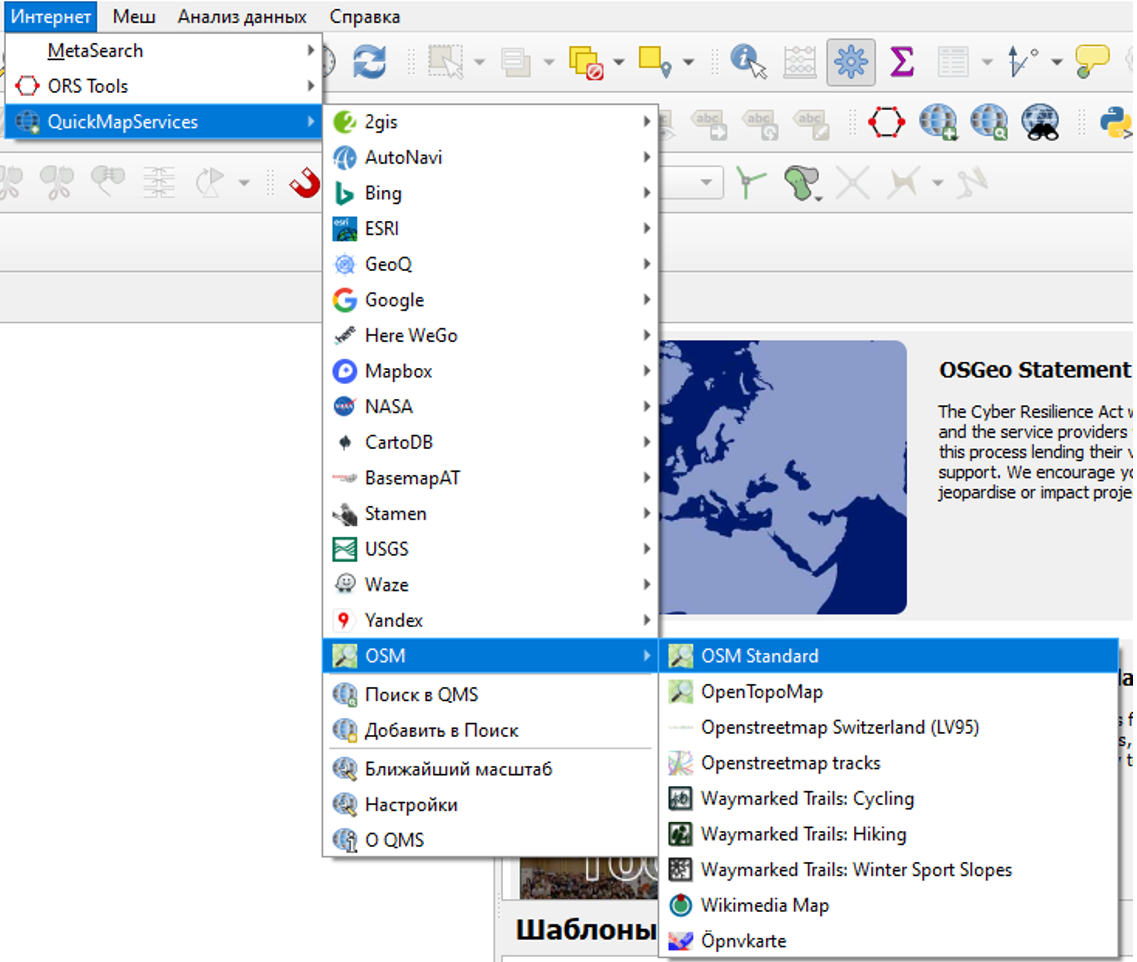Open dropdown arrow beside Deselect Features icon

[x=618, y=62]
